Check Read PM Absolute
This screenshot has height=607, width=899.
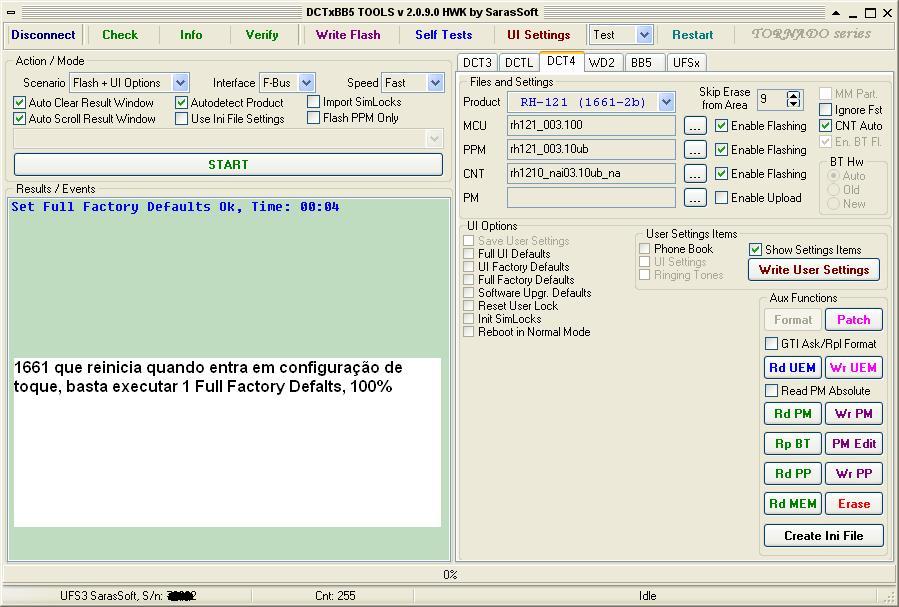pyautogui.click(x=772, y=390)
